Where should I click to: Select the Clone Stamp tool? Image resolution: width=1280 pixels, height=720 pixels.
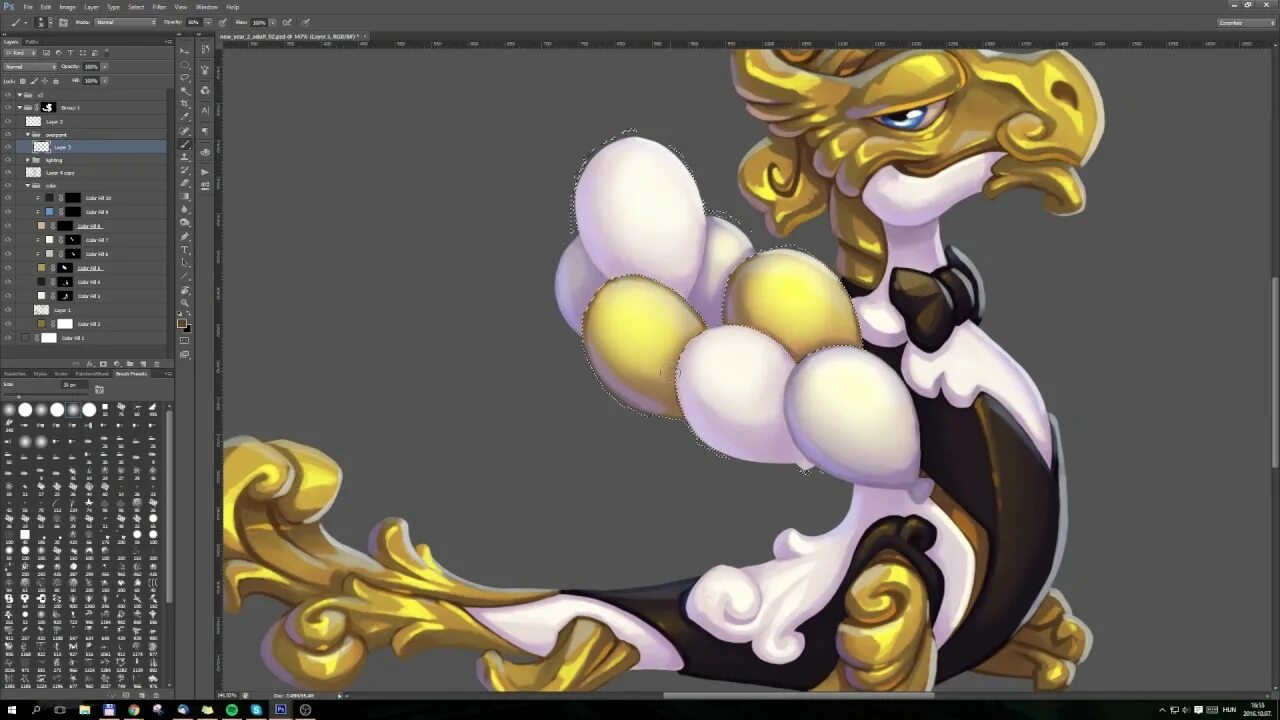tap(185, 156)
